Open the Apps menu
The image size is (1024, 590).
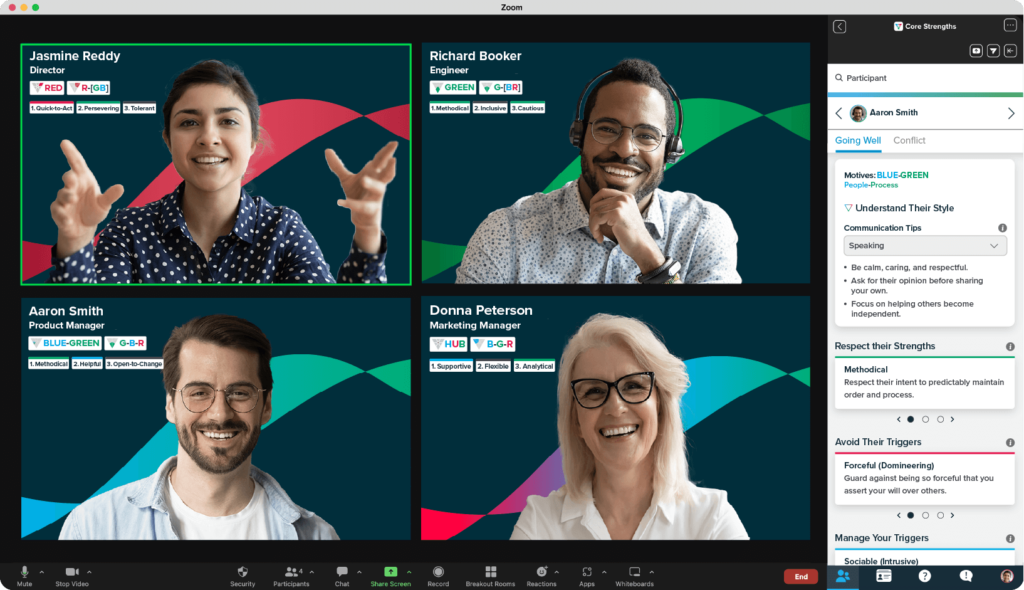[x=586, y=576]
